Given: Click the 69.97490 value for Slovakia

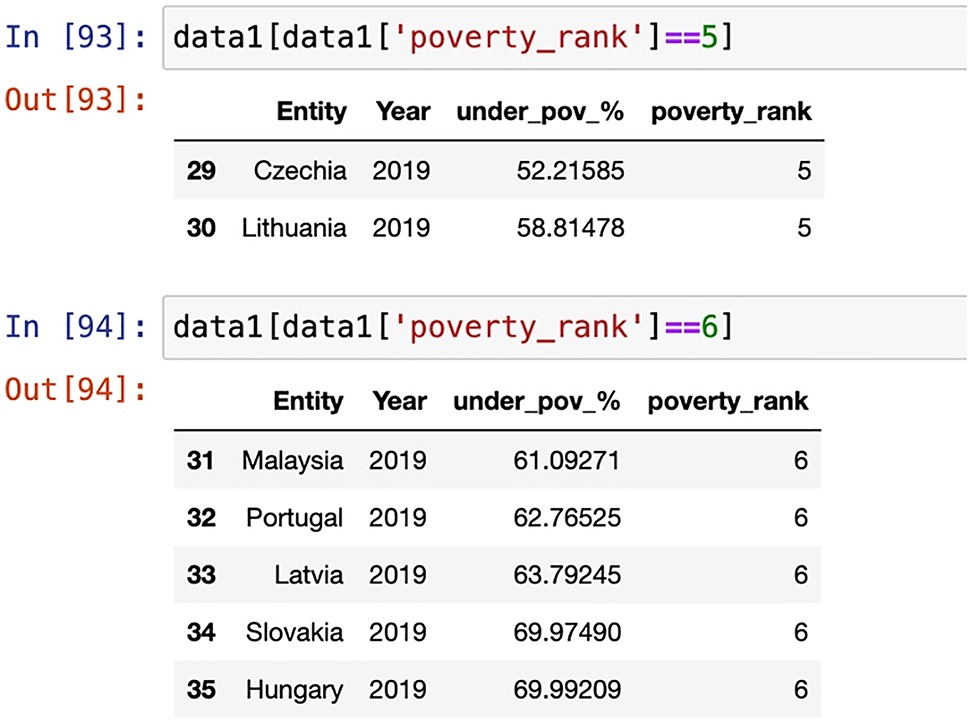Looking at the screenshot, I should coord(567,633).
